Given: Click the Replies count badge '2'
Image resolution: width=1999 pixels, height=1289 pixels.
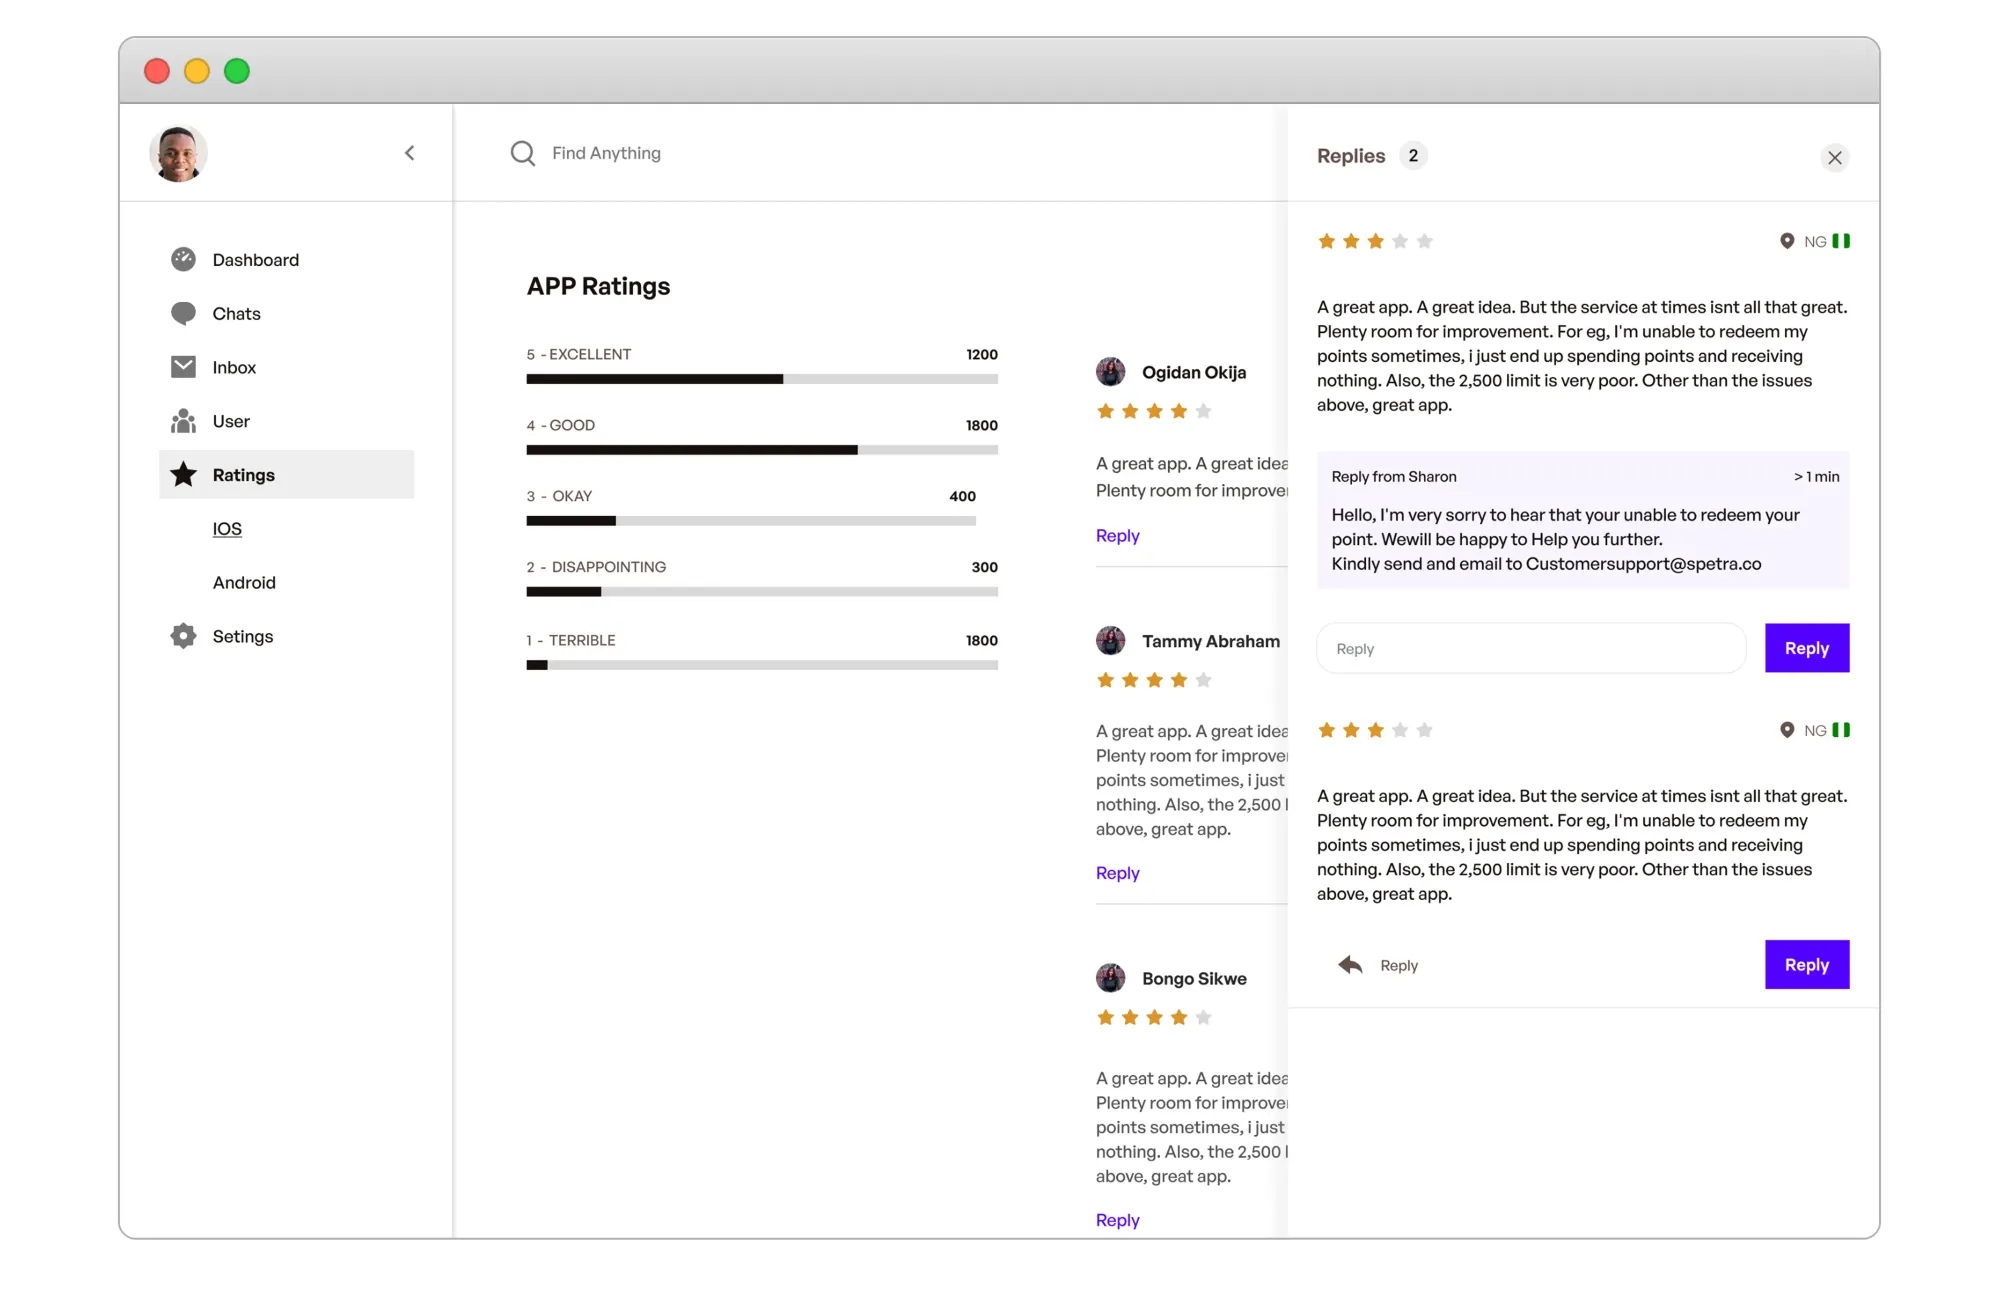Looking at the screenshot, I should pos(1413,155).
